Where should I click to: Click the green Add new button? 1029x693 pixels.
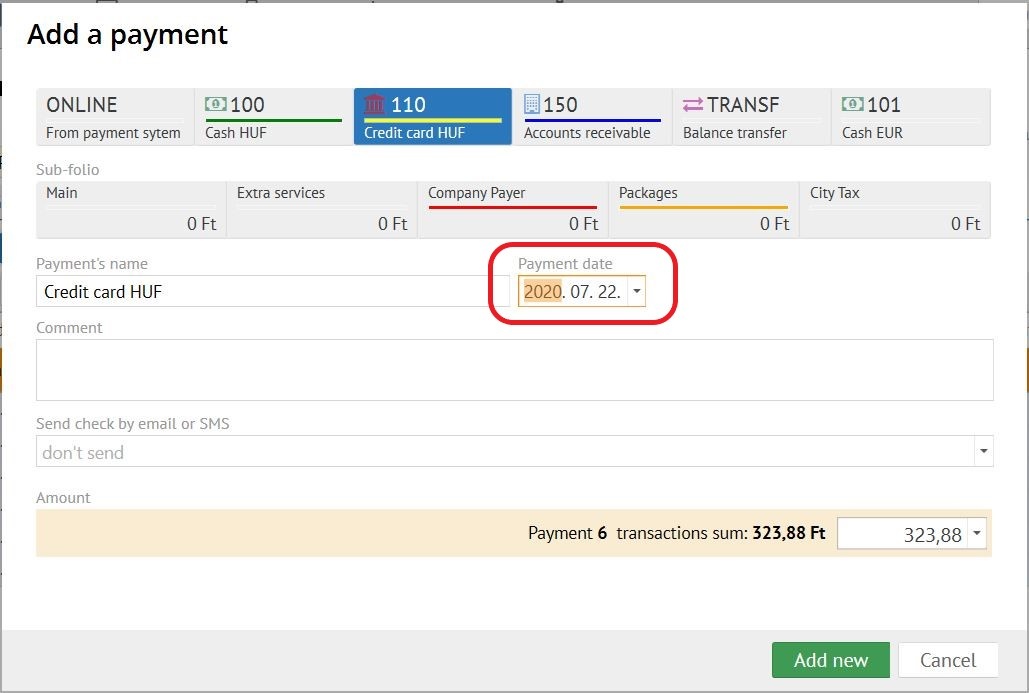coord(831,660)
